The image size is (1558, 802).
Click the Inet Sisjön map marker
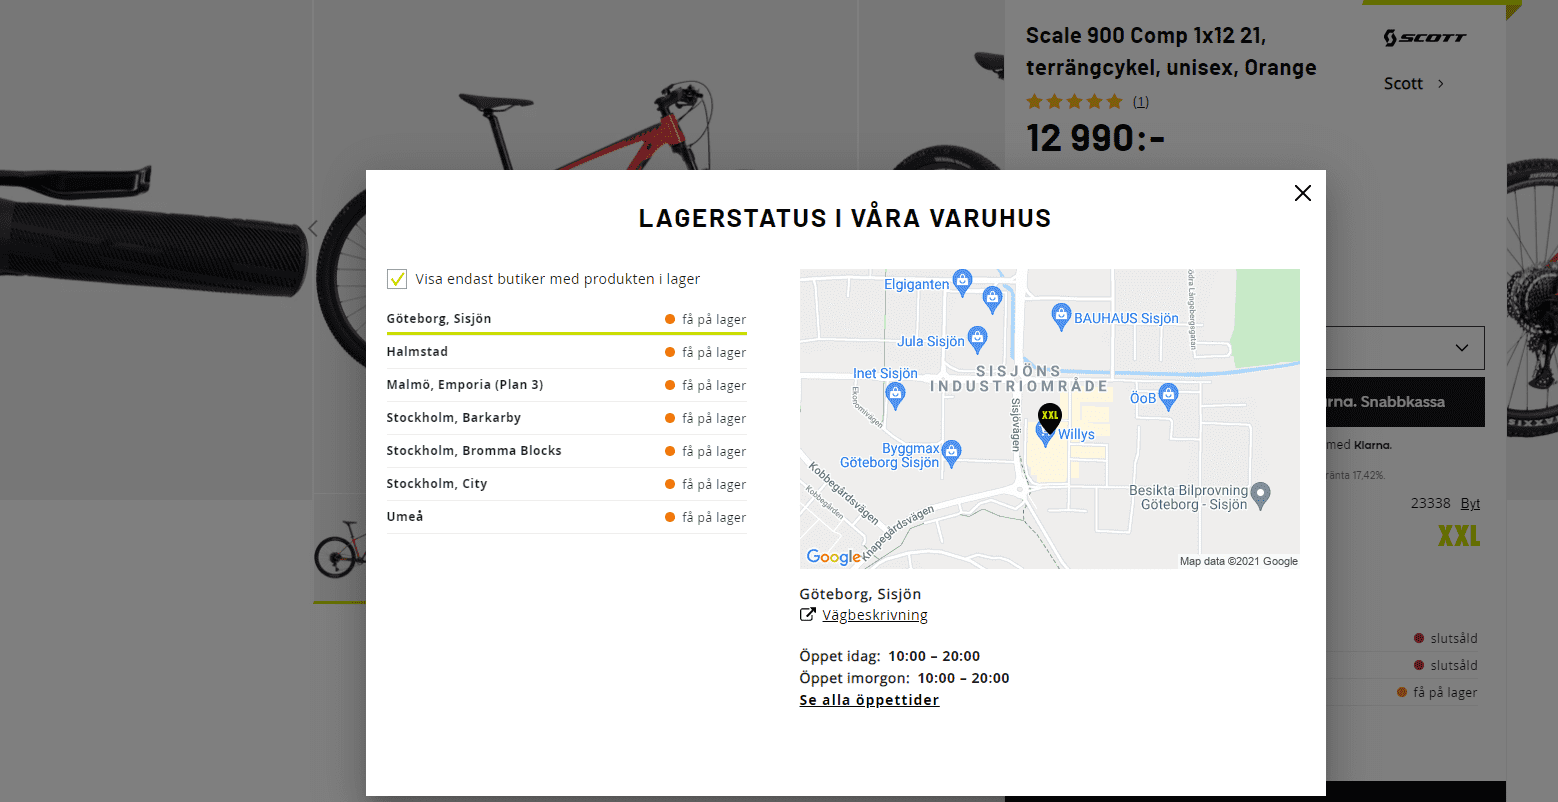895,396
